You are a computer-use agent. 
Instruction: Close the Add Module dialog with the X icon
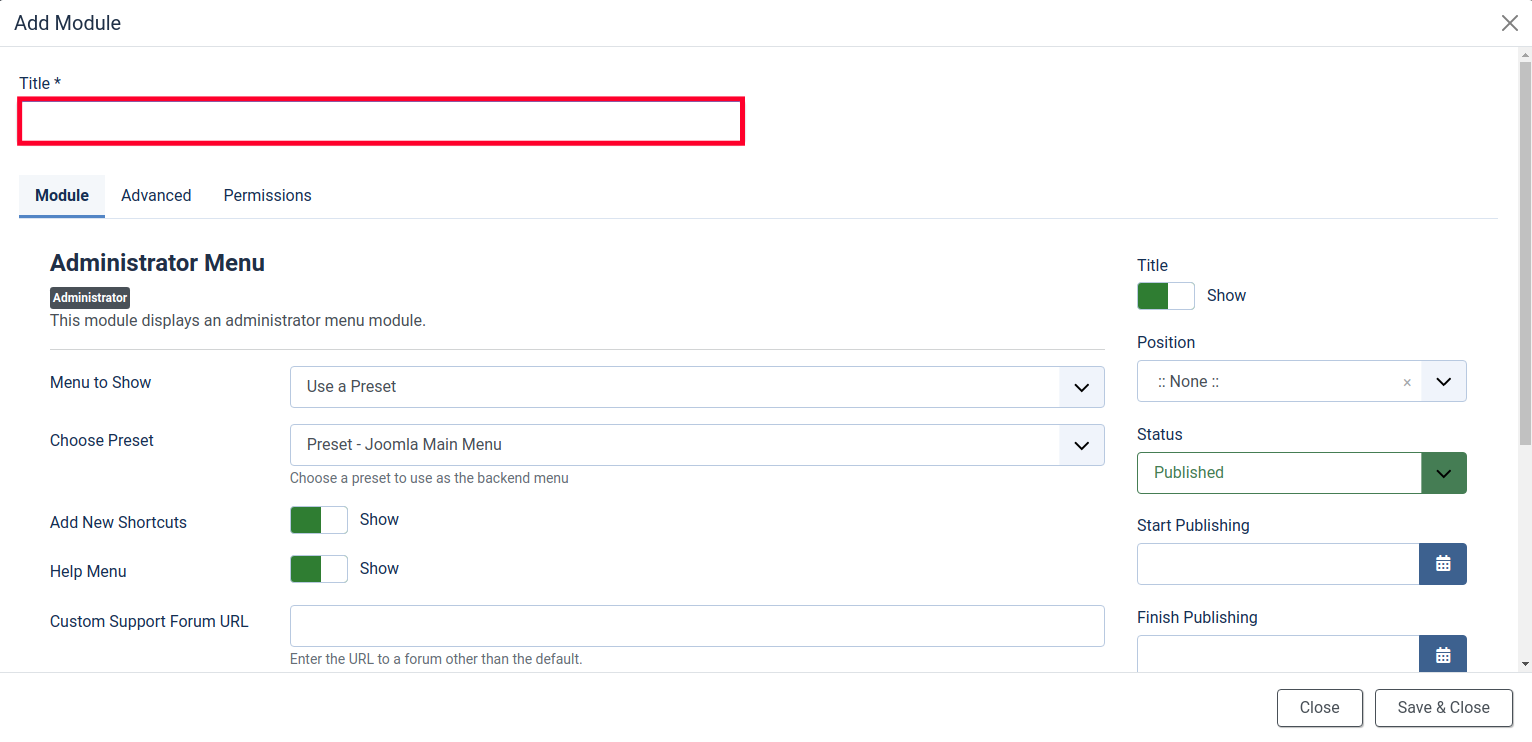1510,23
